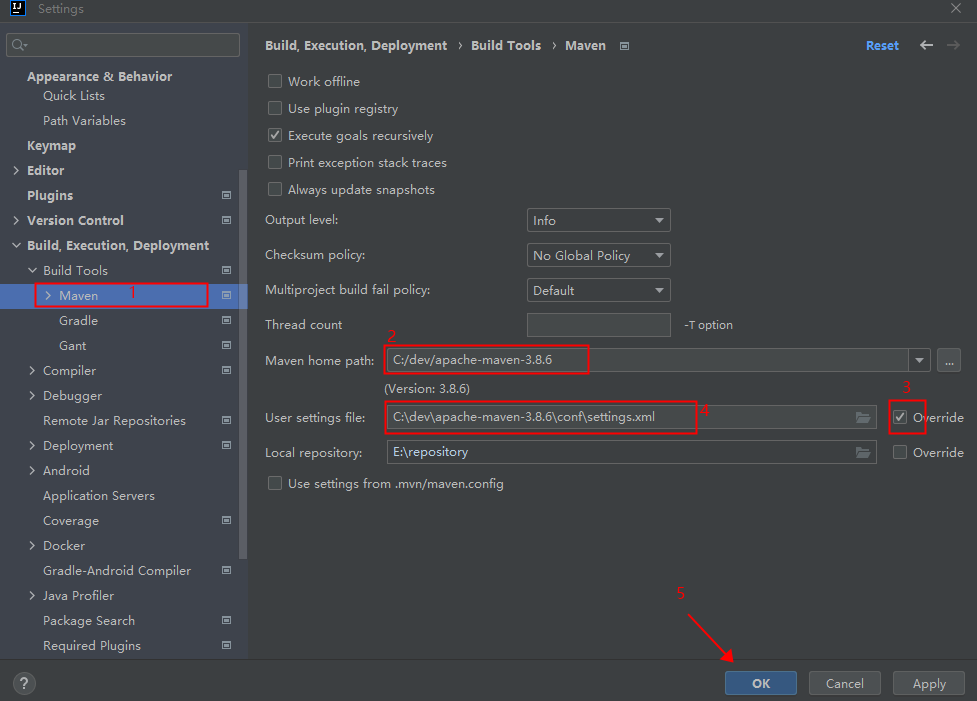Select Gradle in Build Tools tree
Viewport: 977px width, 701px height.
(78, 320)
